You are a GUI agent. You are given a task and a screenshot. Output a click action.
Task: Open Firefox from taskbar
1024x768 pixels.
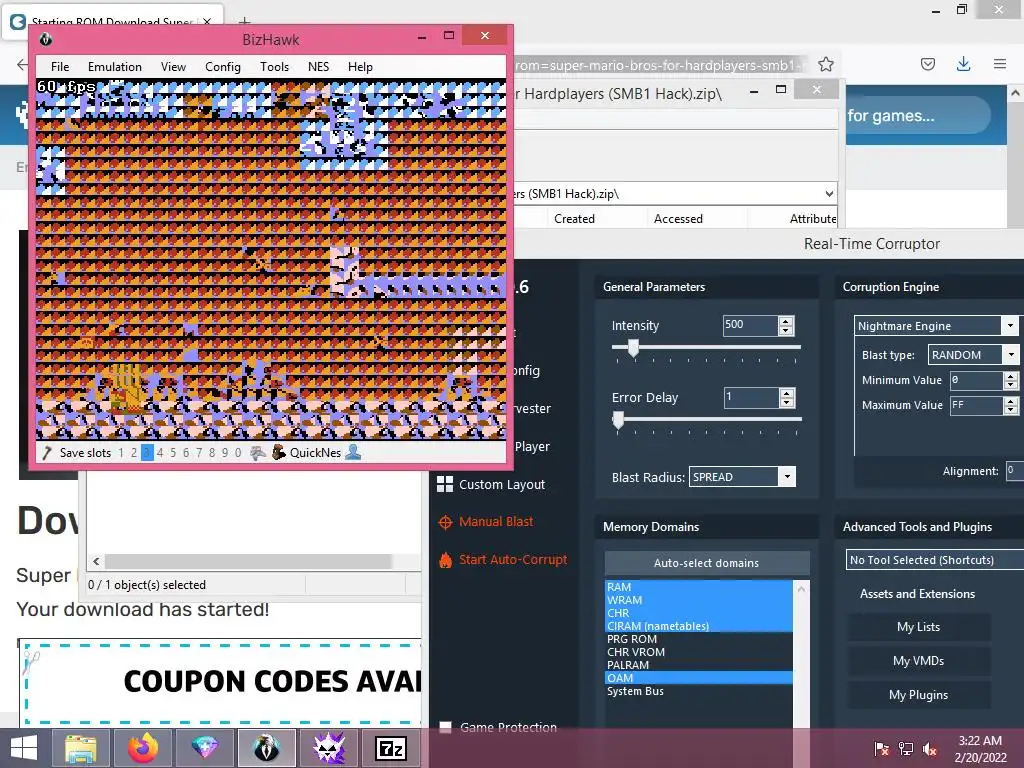pos(142,748)
